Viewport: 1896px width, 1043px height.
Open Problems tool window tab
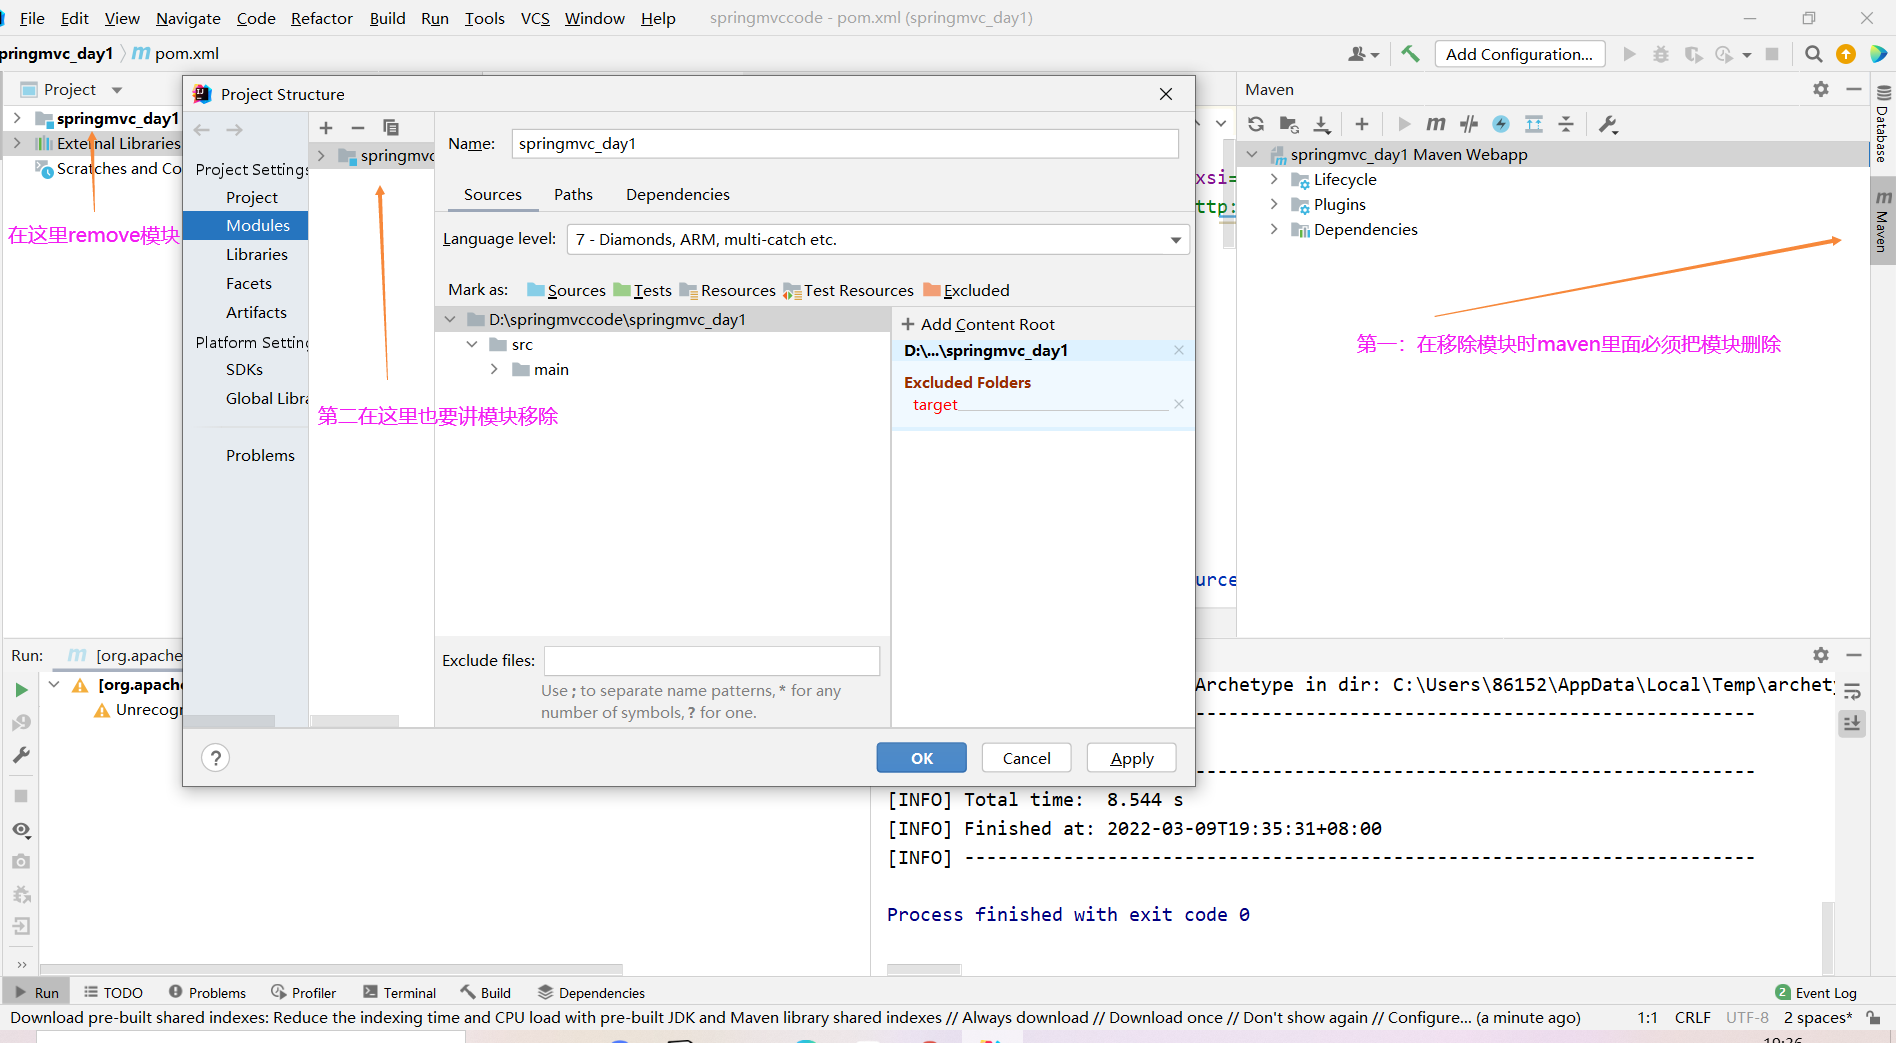point(207,992)
